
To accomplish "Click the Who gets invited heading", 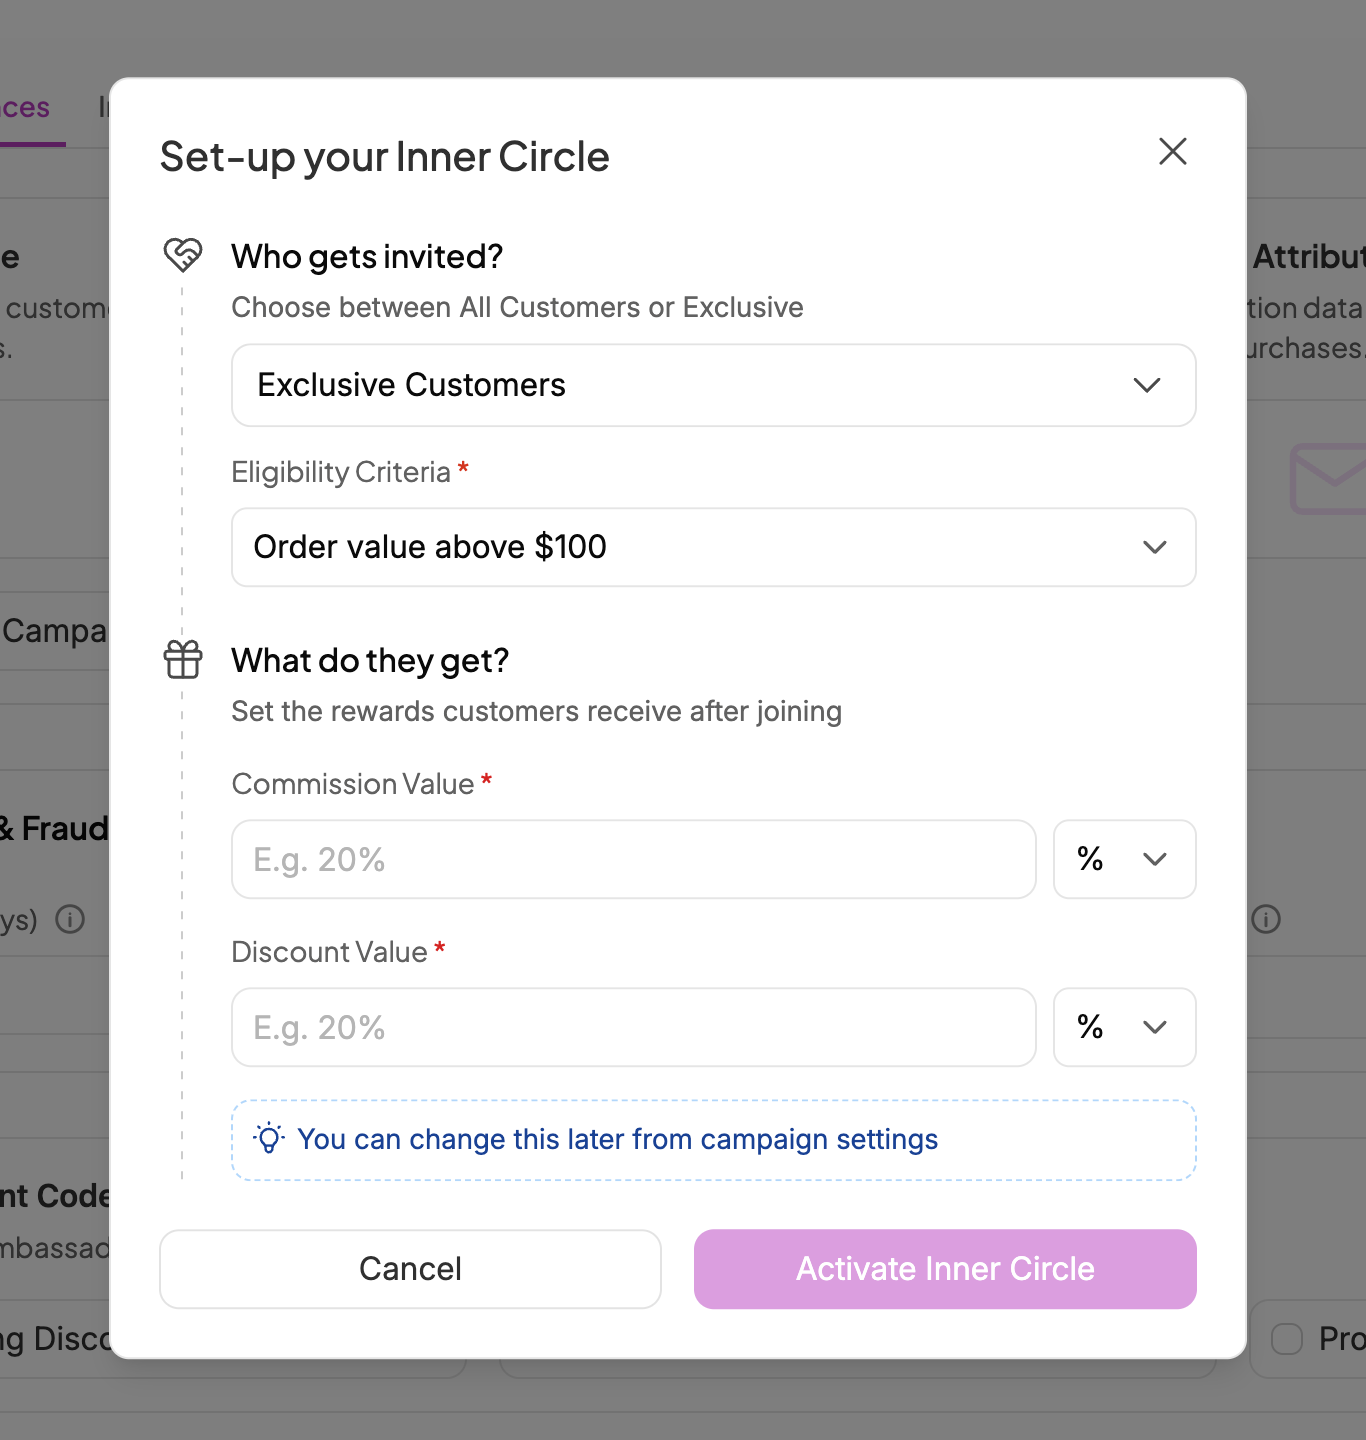I will (367, 257).
